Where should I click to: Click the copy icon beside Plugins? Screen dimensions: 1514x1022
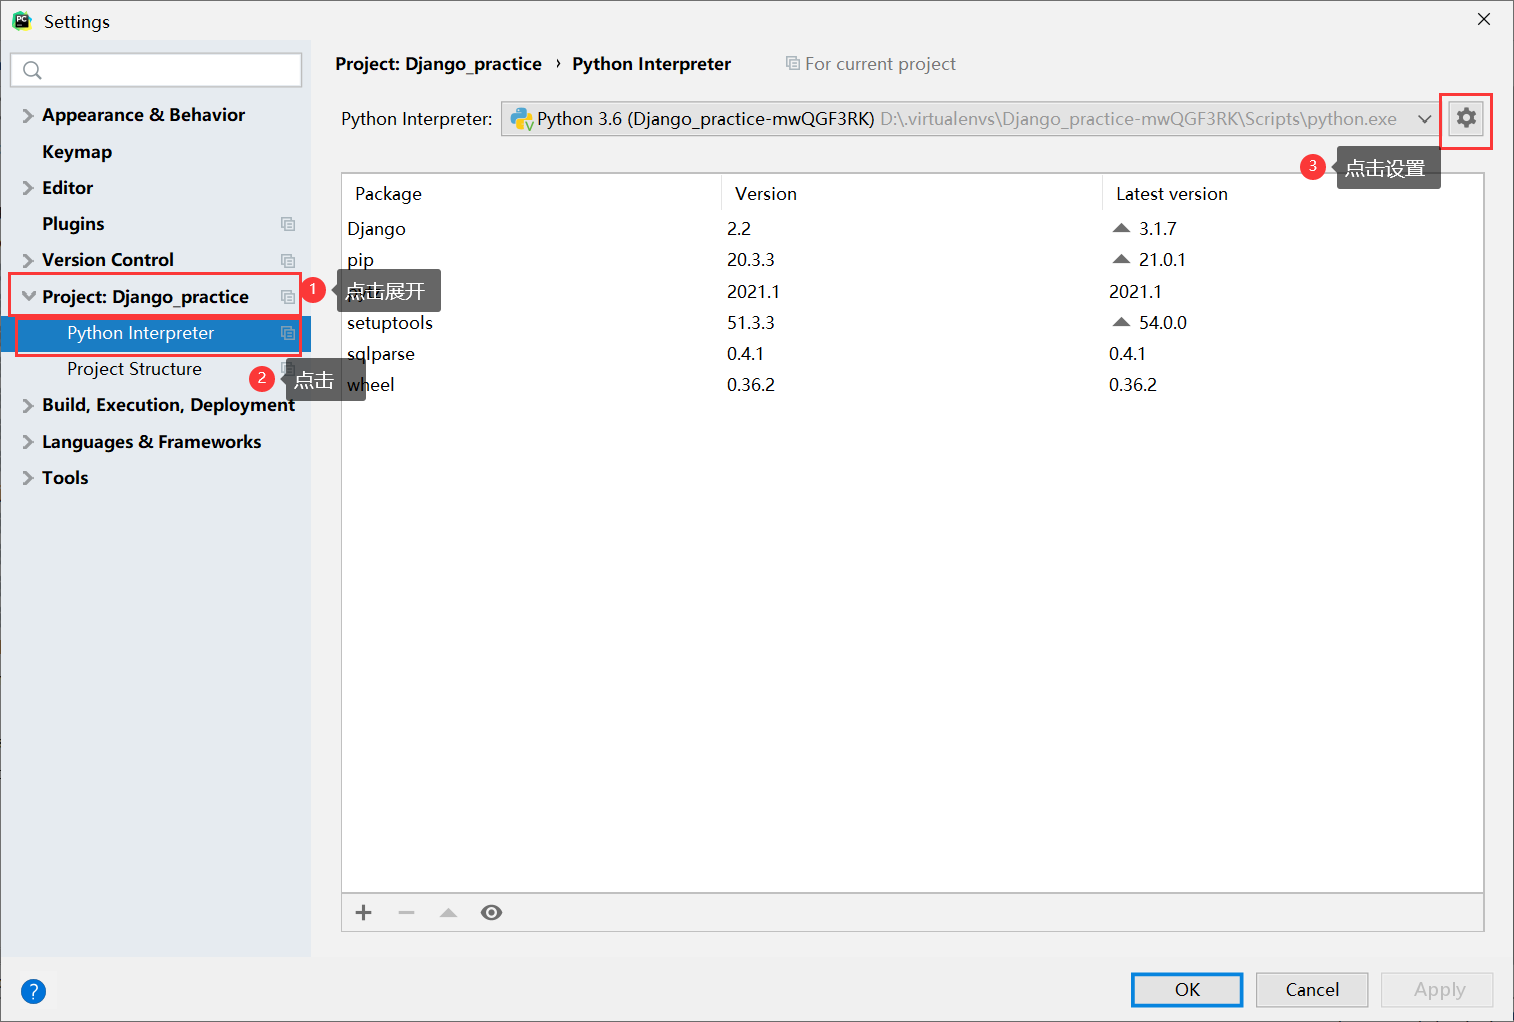tap(288, 224)
